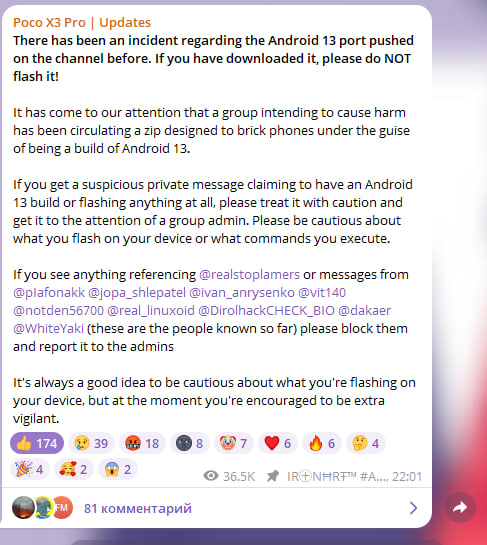Screen dimensions: 487x545
Task: Open the Poco X3 Pro | Updates channel
Action: click(x=82, y=22)
